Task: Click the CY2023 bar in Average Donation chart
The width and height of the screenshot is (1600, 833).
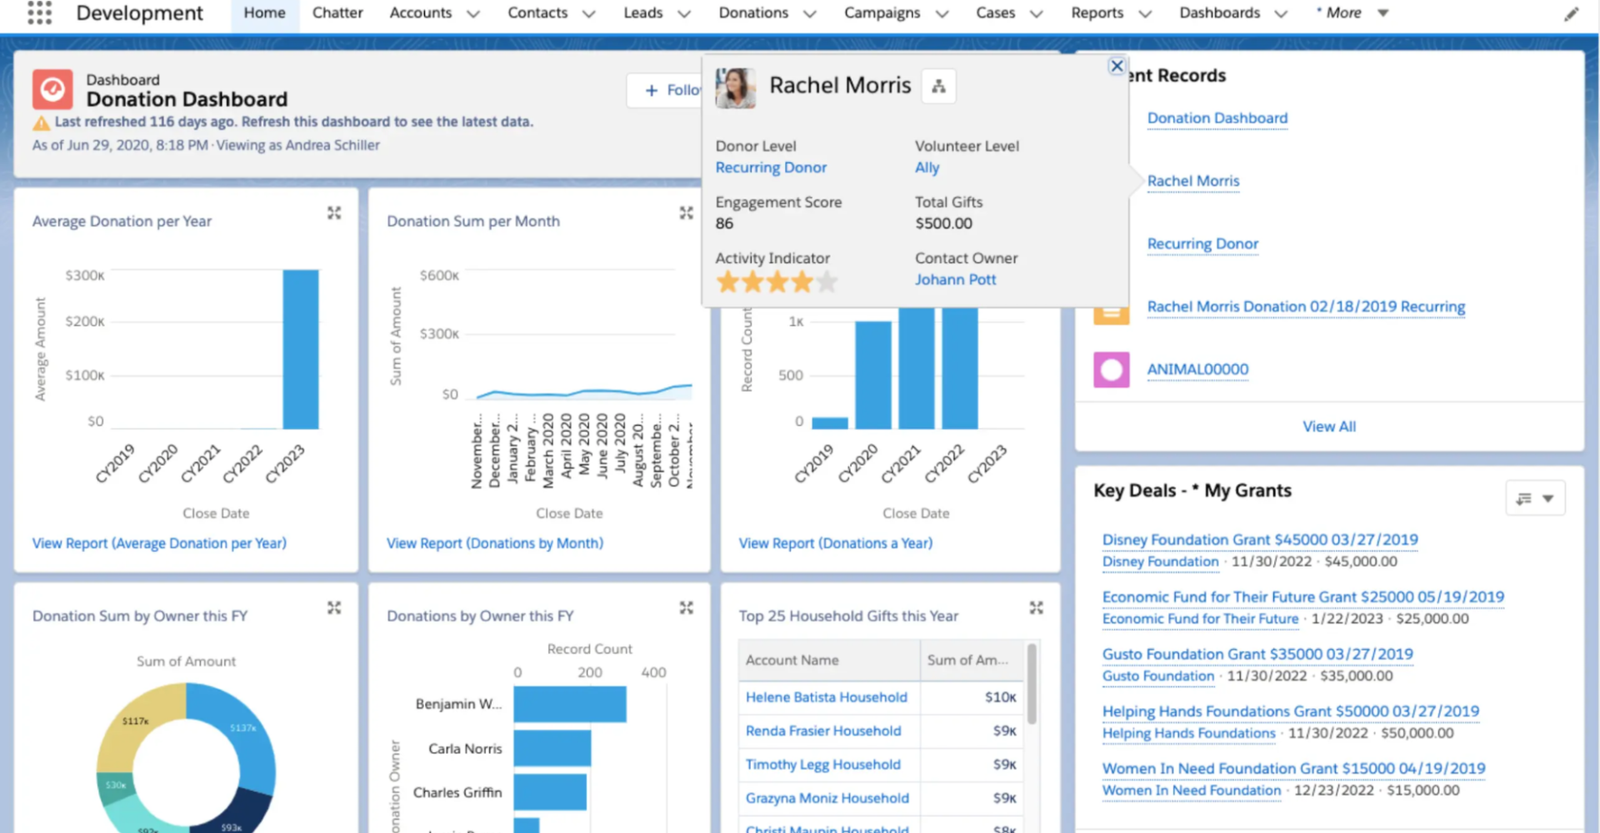Action: click(x=300, y=349)
